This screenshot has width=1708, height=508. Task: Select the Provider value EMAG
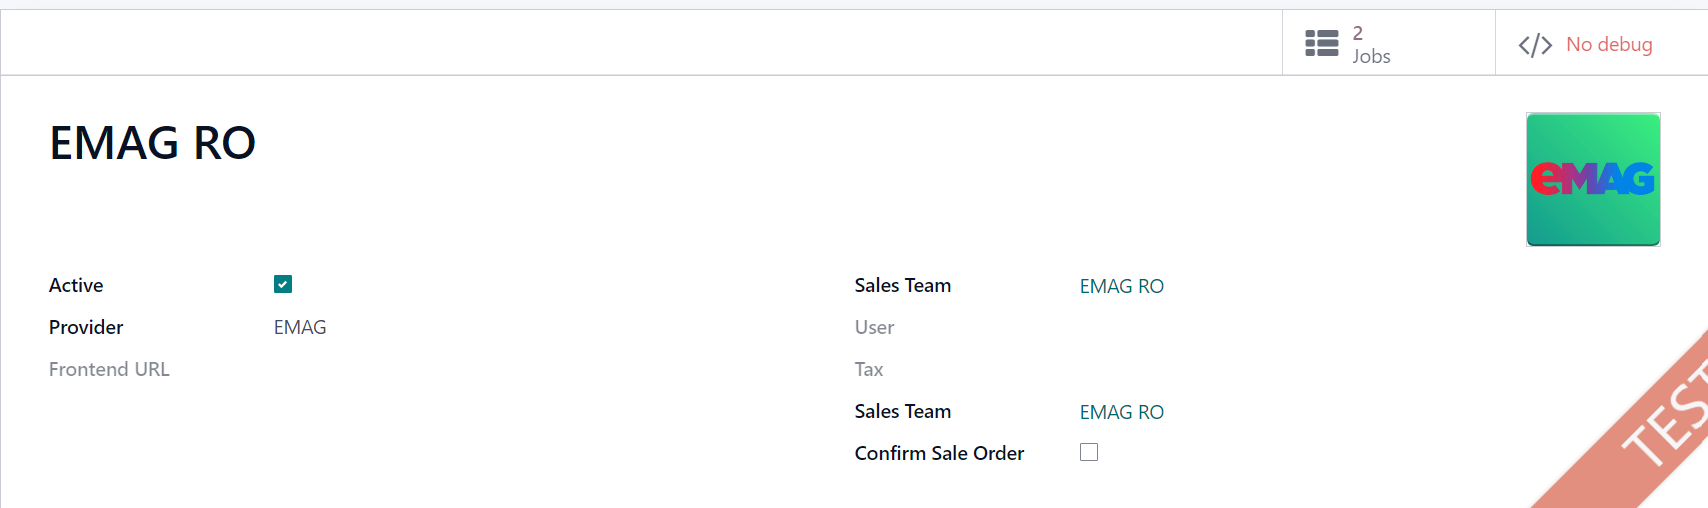click(300, 327)
